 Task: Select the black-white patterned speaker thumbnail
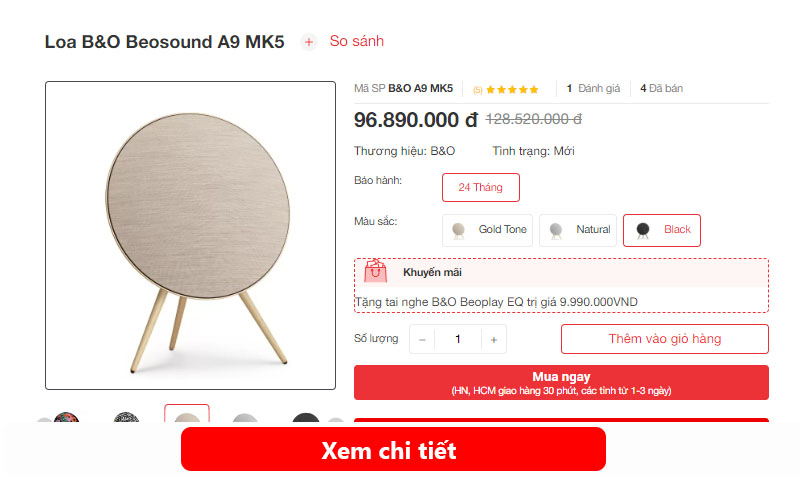point(127,417)
